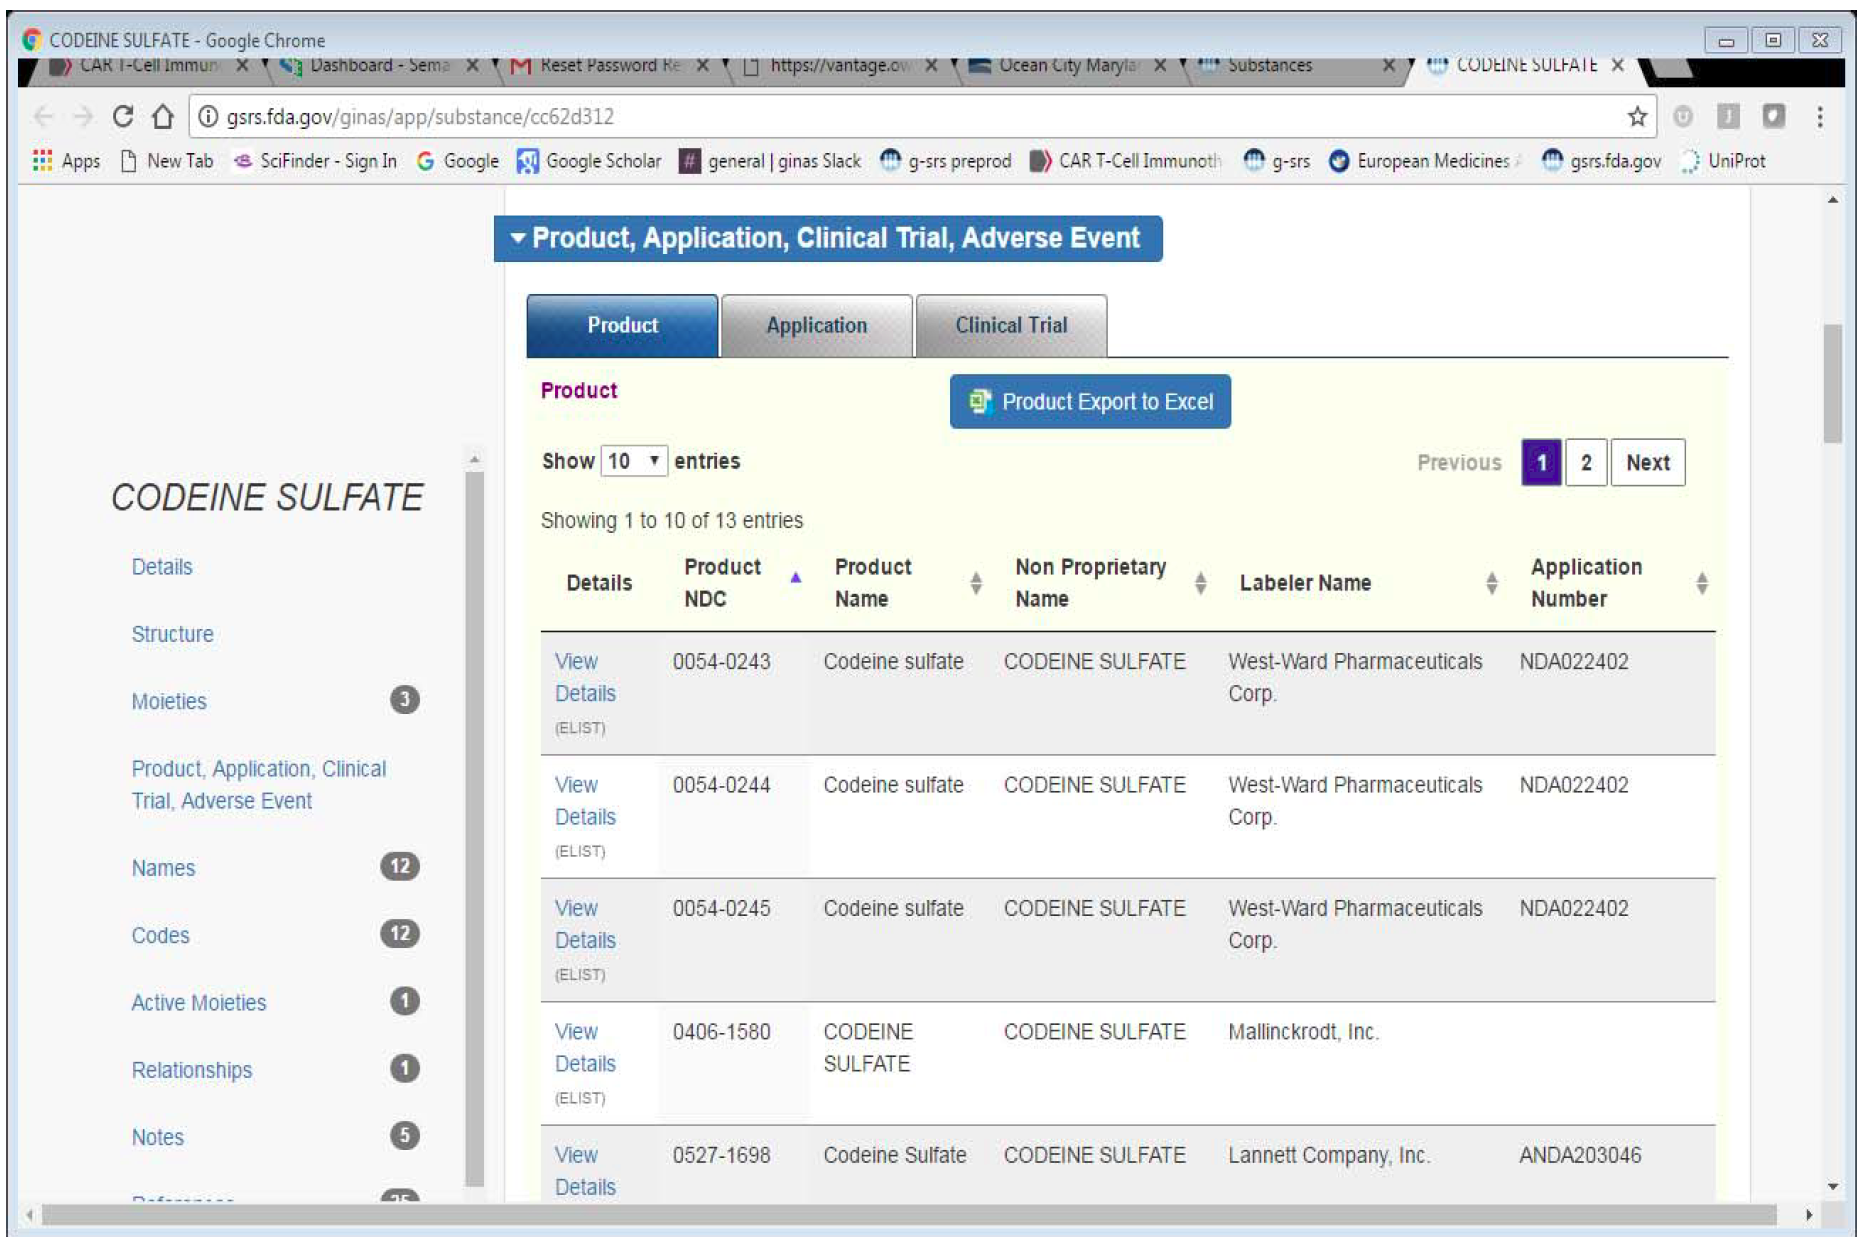Viewport: 1867px width, 1237px height.
Task: Click the Next pagination button
Action: [x=1648, y=462]
